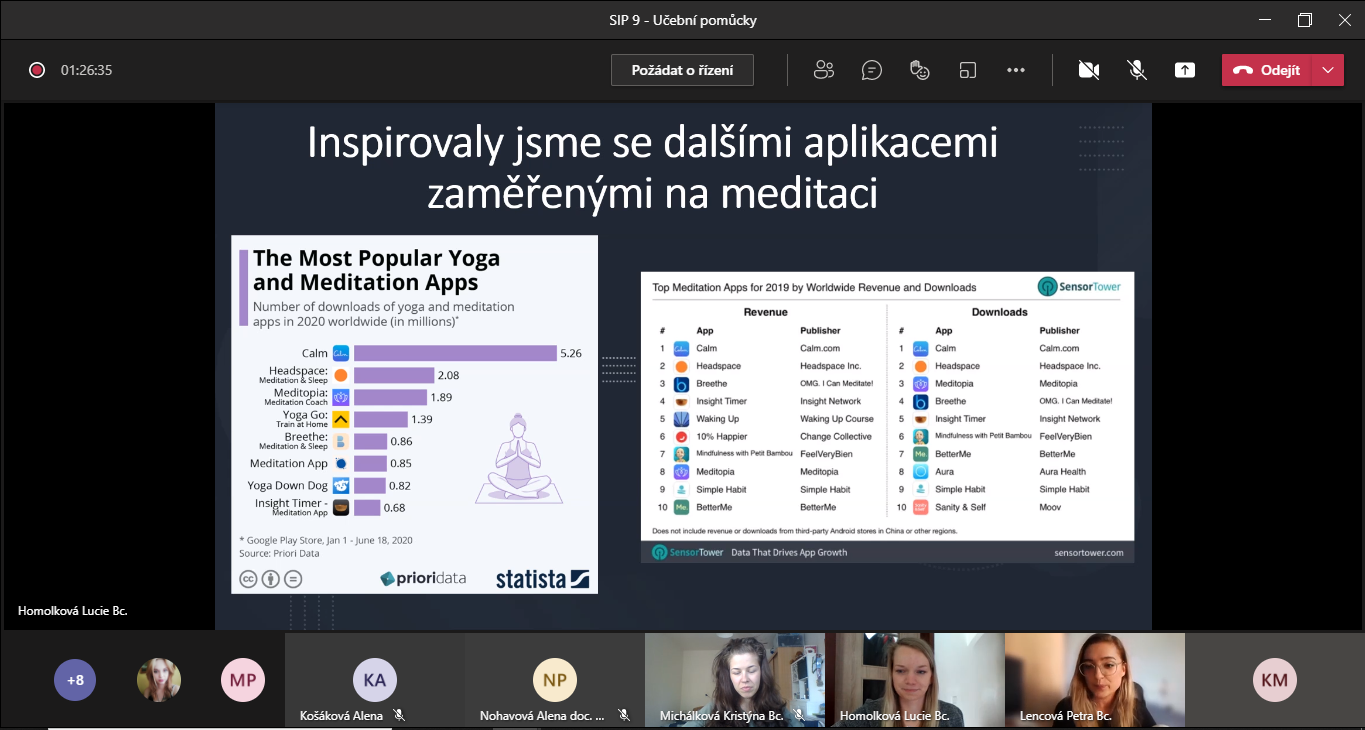Click the Calm bar labeled 5.26
The image size is (1365, 730).
point(455,353)
